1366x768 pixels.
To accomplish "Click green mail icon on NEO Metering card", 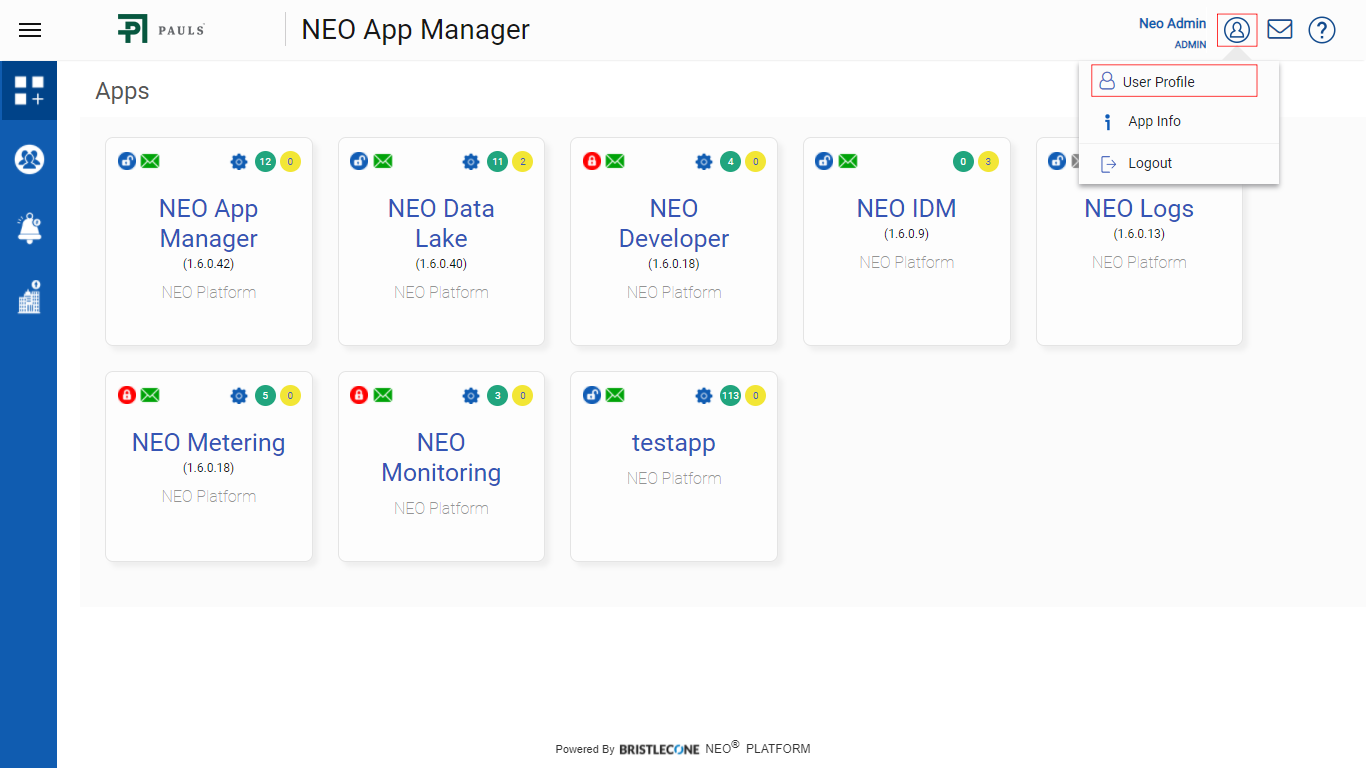I will 150,395.
